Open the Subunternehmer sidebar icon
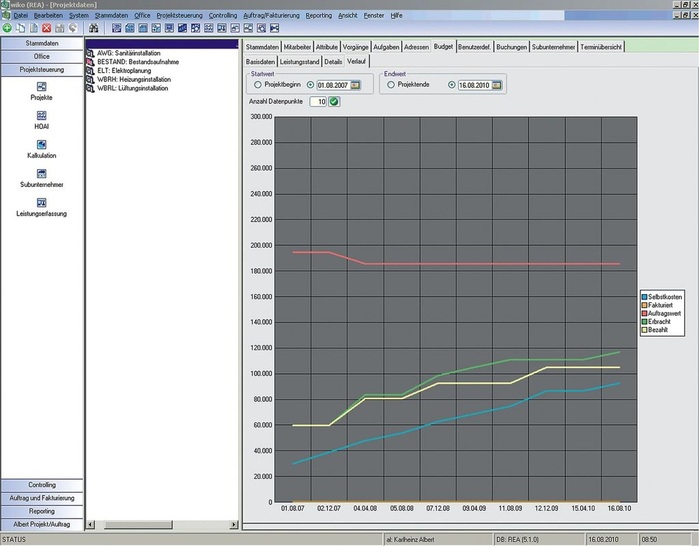This screenshot has height=546, width=699. [x=42, y=175]
